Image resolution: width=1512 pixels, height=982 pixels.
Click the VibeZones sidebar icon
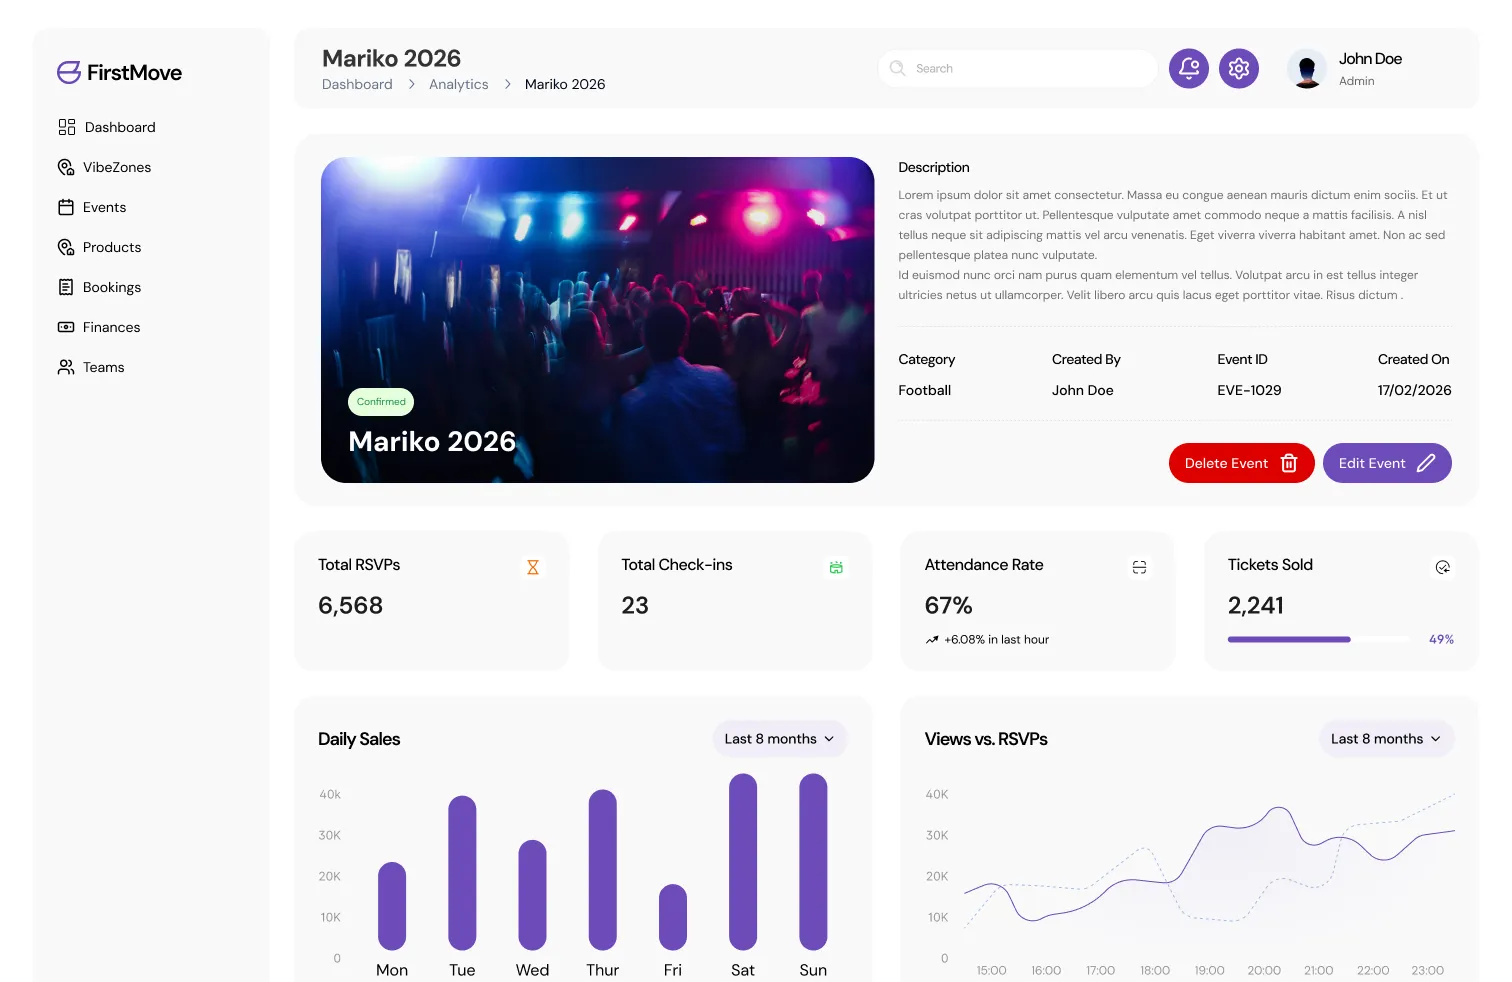pos(66,167)
